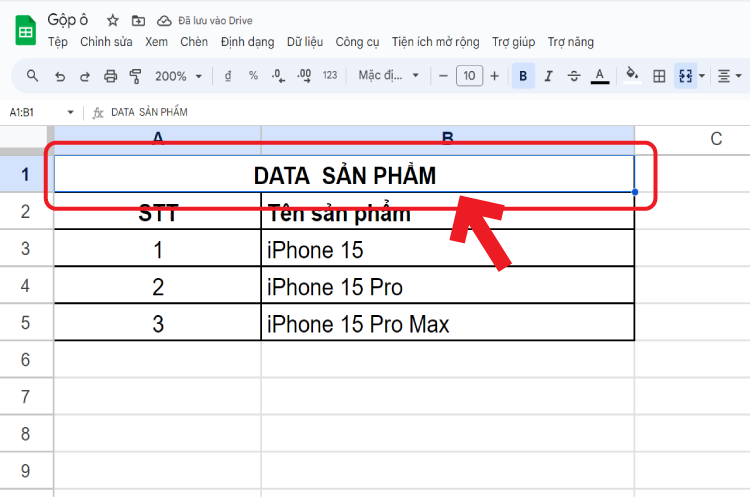Open the Google Sheets home icon

tap(25, 31)
